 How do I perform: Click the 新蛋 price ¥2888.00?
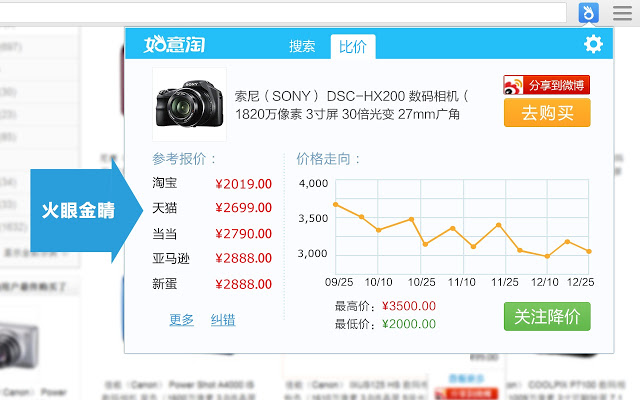tap(243, 284)
